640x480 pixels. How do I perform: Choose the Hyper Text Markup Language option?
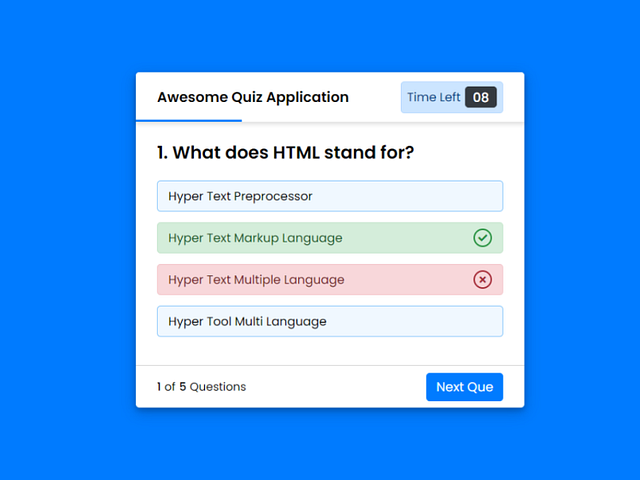point(330,238)
